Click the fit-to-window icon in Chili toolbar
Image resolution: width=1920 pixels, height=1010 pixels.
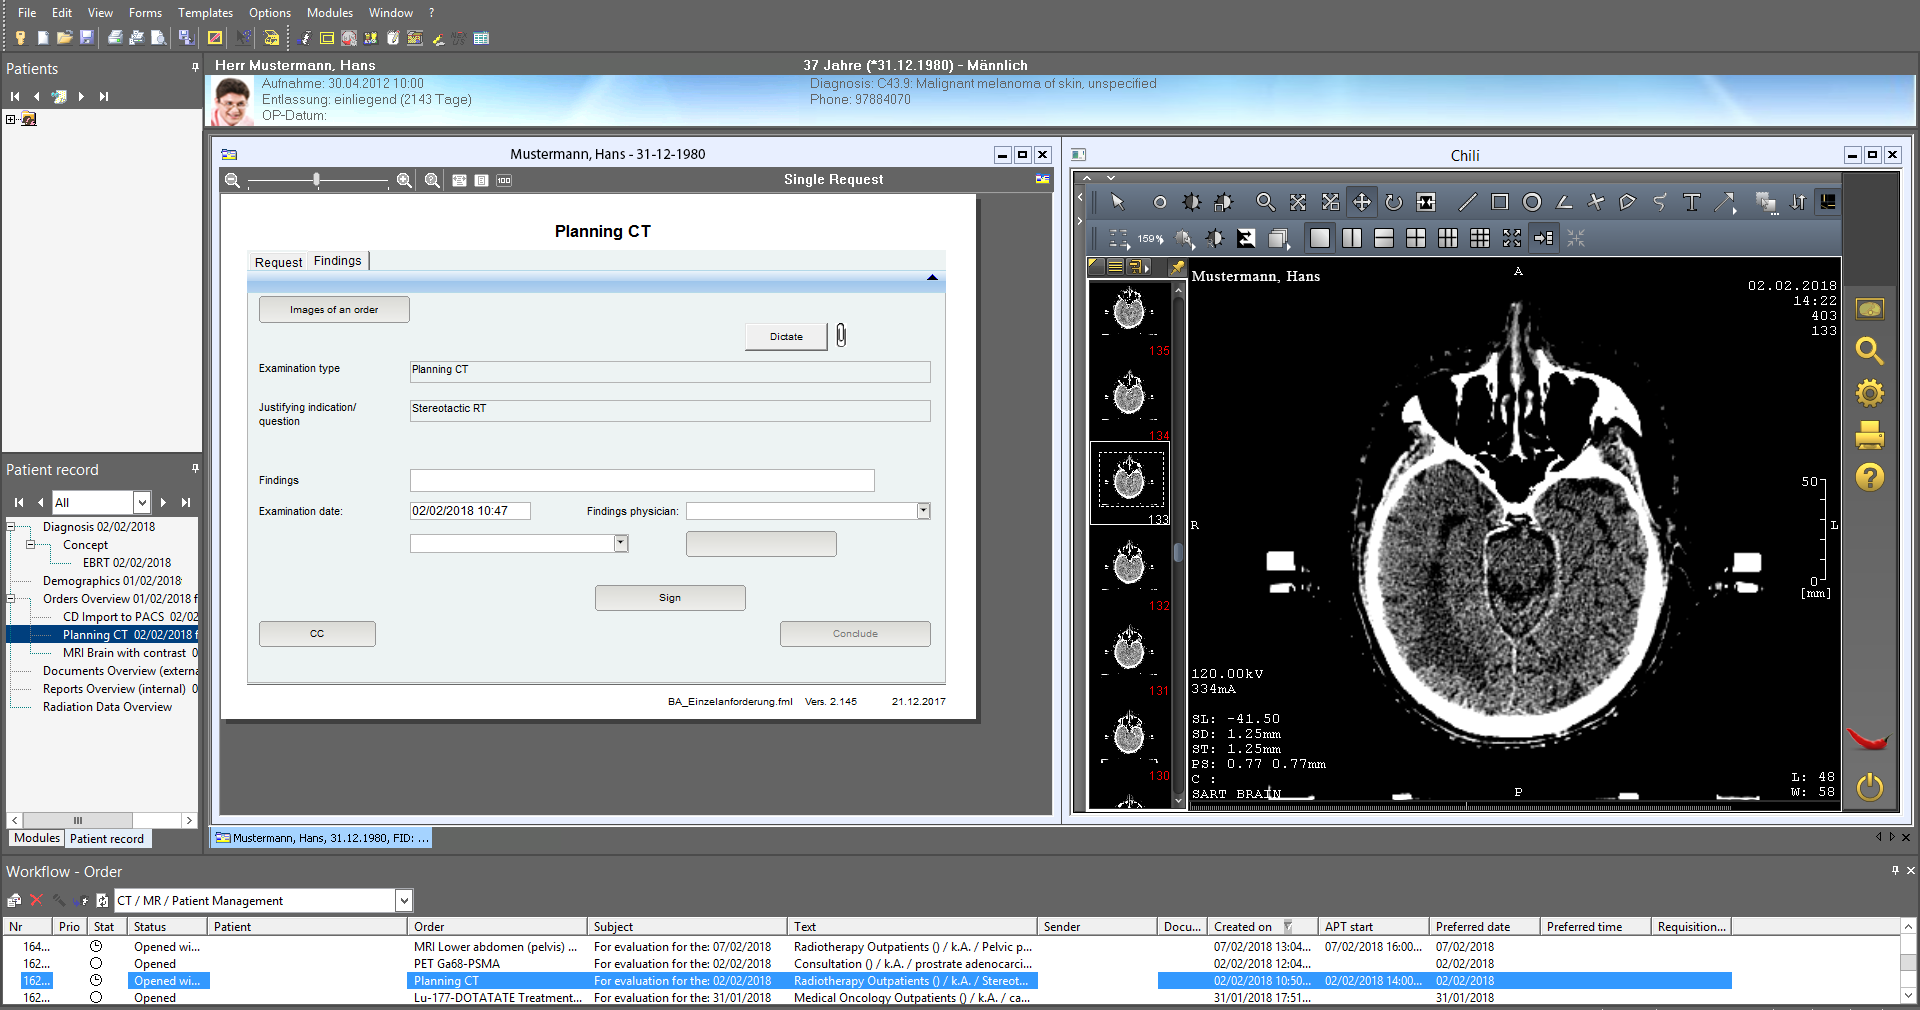(x=1298, y=202)
